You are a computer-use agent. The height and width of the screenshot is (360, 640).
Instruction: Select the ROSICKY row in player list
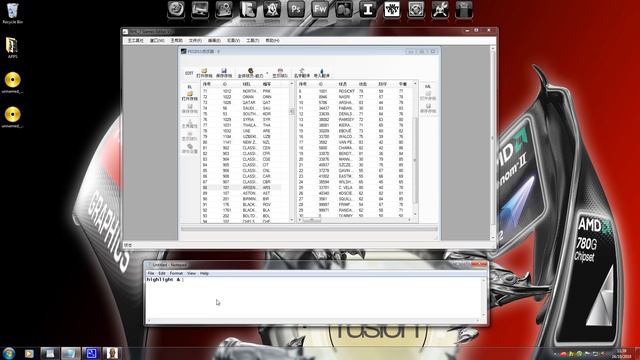tap(354, 91)
